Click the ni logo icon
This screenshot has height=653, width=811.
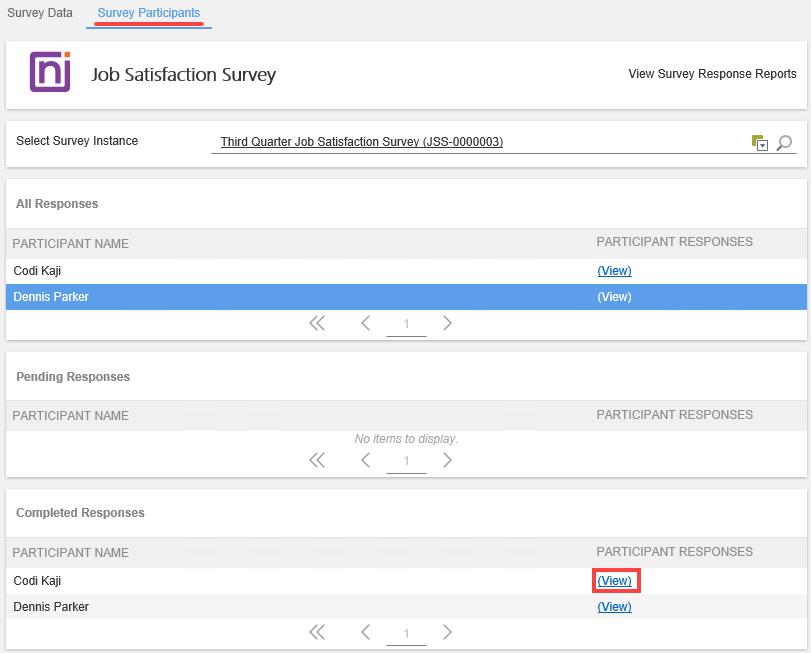50,72
